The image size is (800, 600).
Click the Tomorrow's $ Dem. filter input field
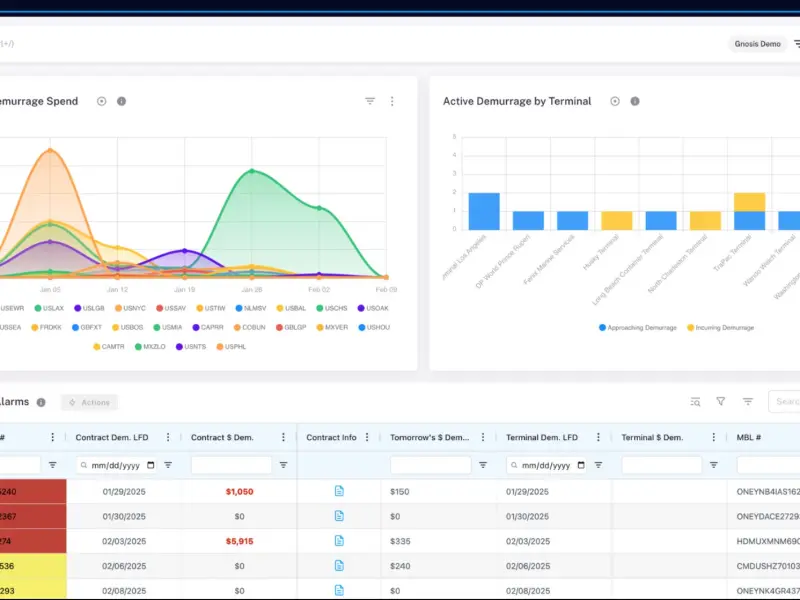[x=430, y=465]
